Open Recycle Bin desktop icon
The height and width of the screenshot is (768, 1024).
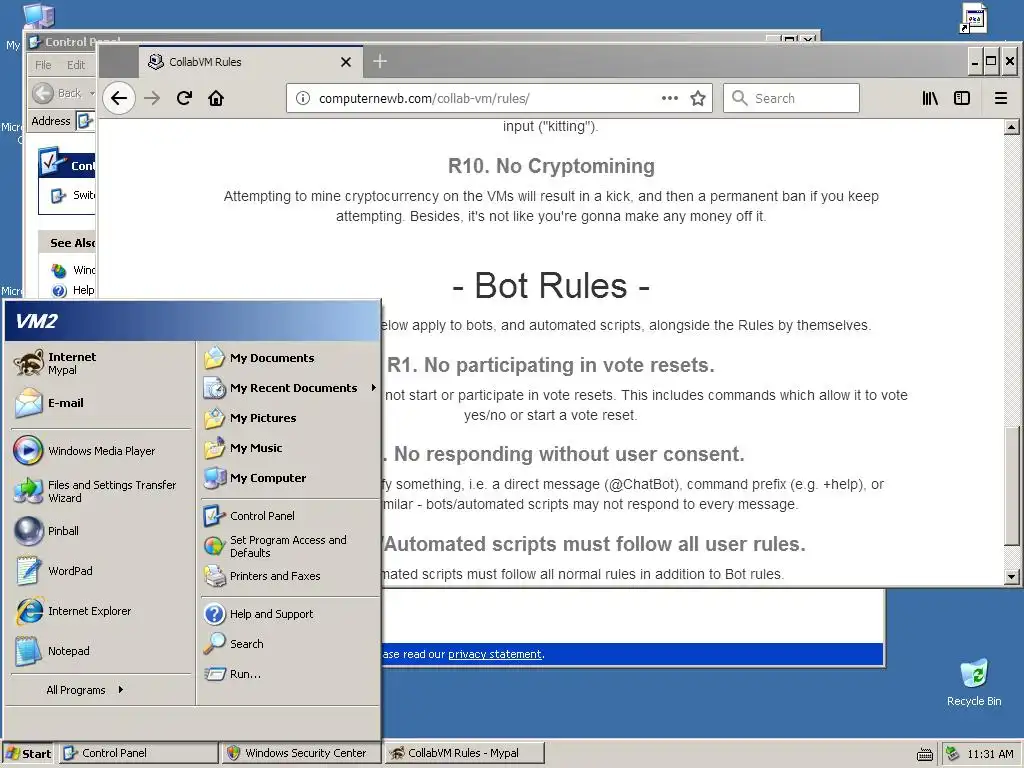pyautogui.click(x=974, y=682)
